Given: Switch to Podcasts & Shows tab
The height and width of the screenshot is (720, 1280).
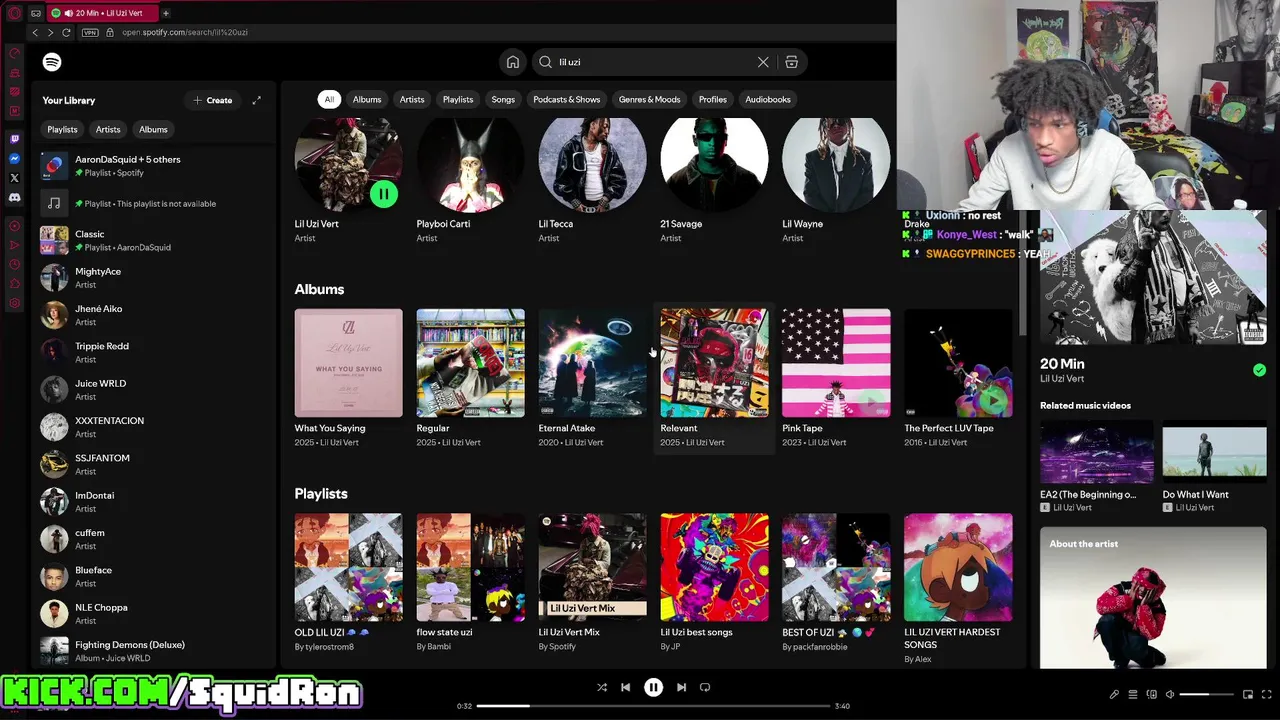Looking at the screenshot, I should (x=567, y=99).
